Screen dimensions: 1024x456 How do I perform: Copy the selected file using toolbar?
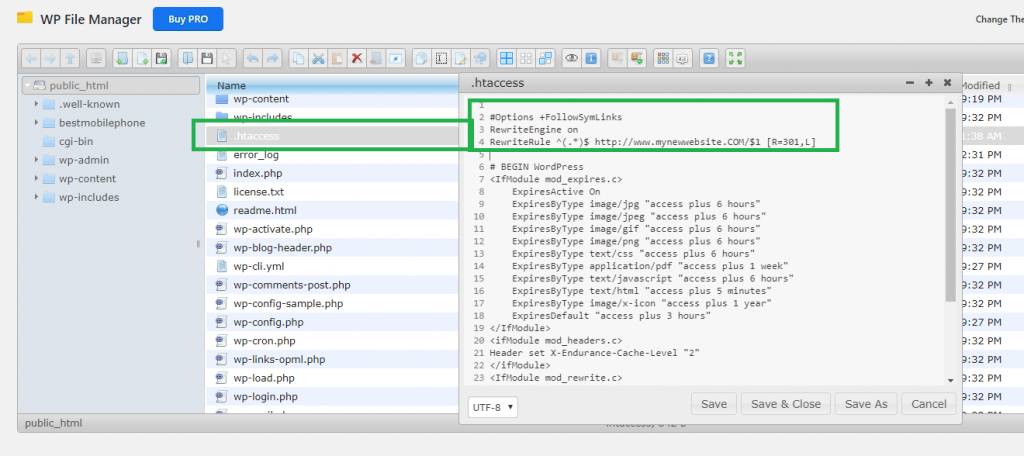pos(298,58)
